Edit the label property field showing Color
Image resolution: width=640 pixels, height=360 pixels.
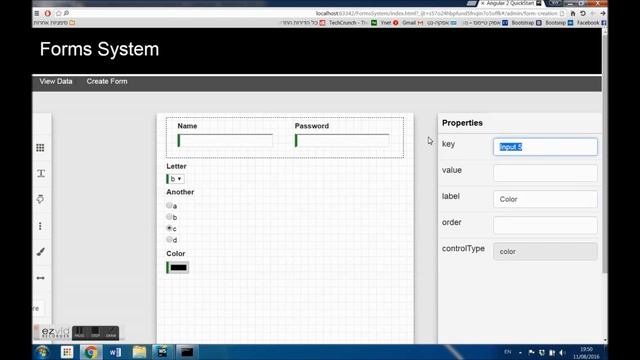click(x=545, y=199)
